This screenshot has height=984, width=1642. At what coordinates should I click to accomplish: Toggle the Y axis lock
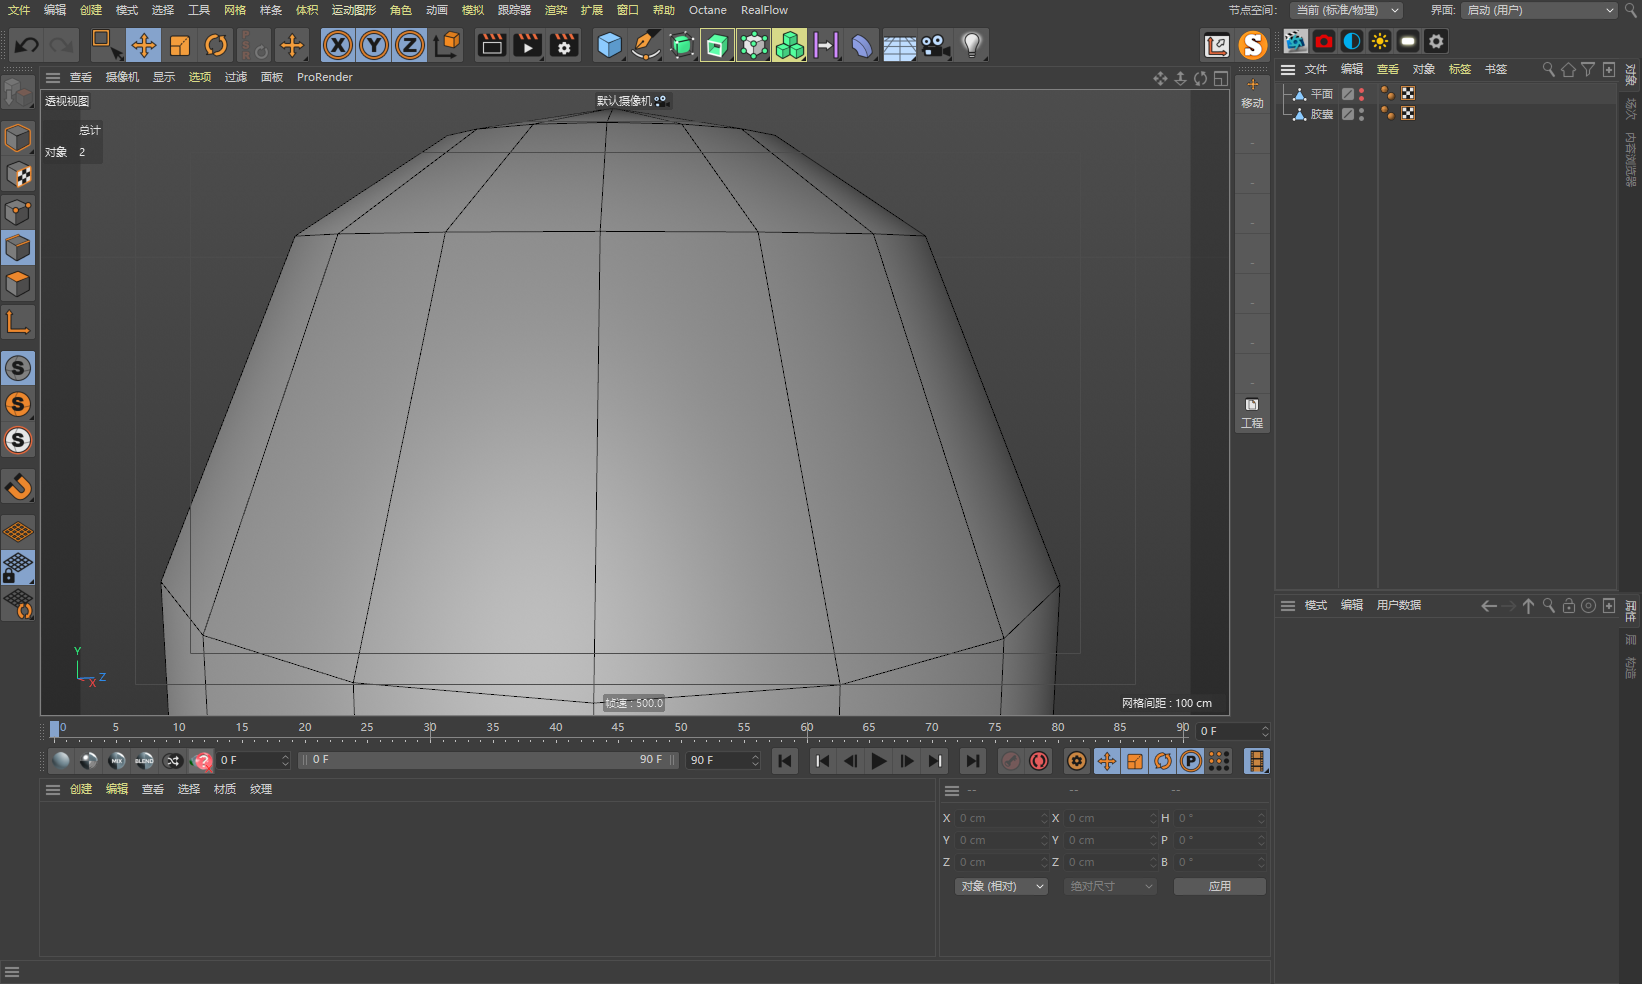pos(374,45)
